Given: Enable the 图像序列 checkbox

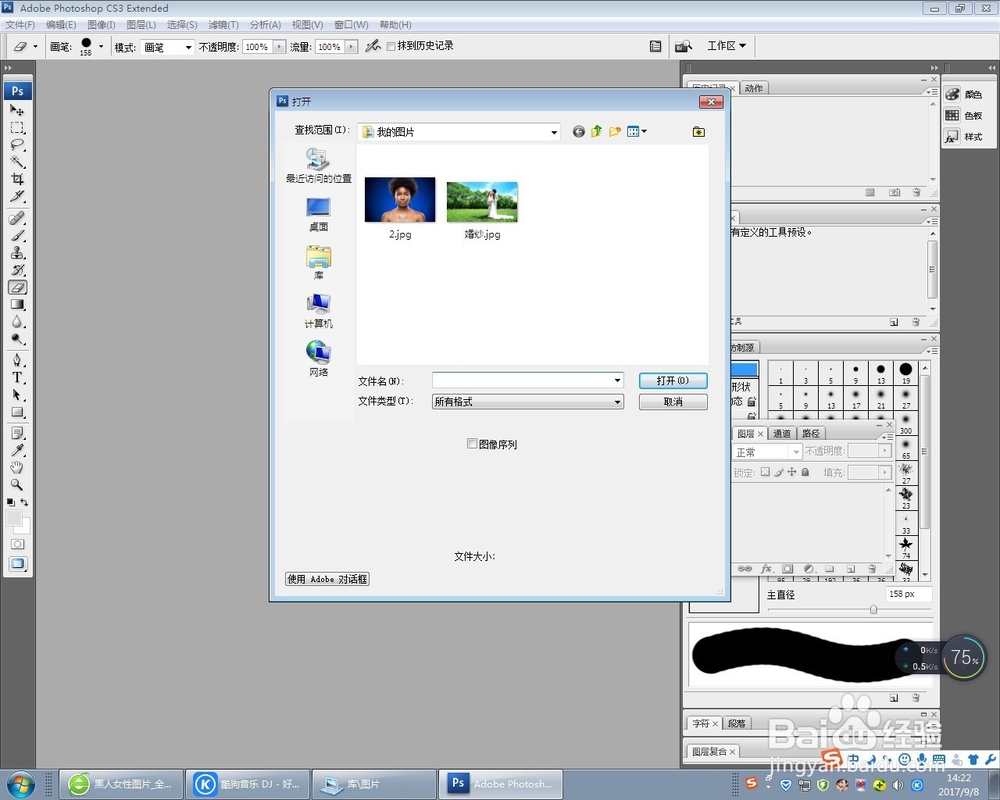Looking at the screenshot, I should coord(472,444).
